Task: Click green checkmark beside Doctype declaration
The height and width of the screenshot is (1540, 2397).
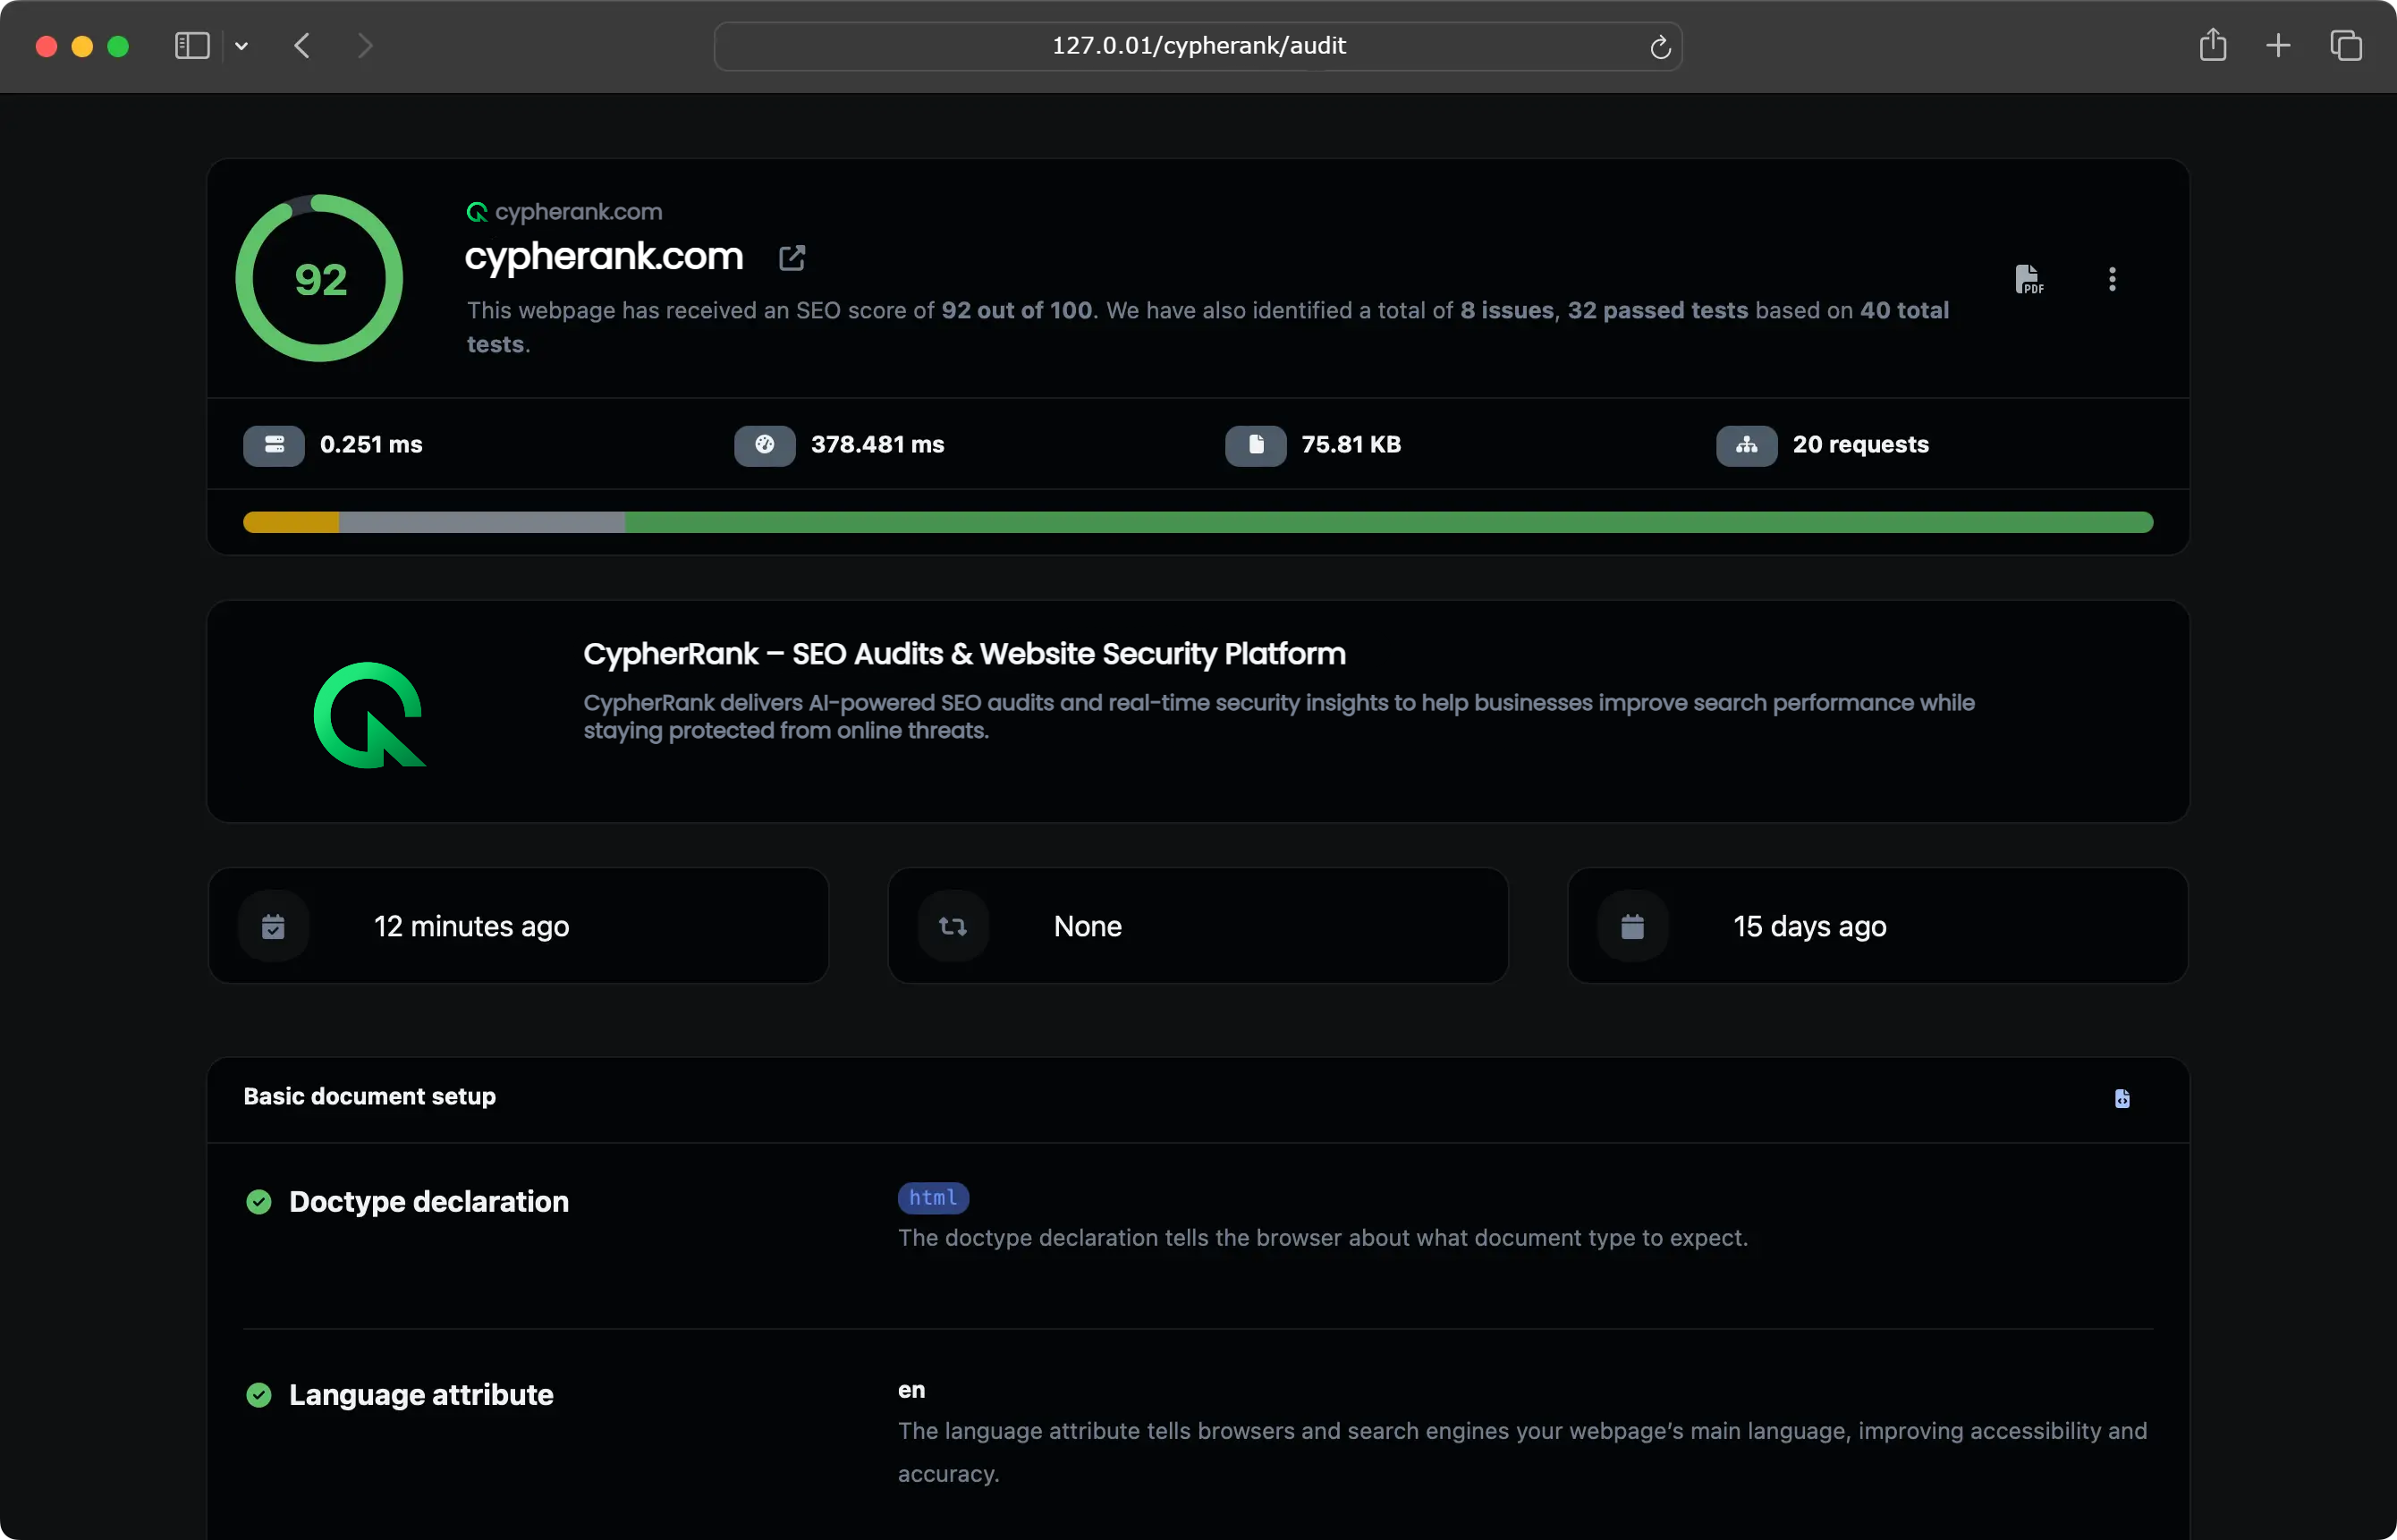Action: (258, 1201)
